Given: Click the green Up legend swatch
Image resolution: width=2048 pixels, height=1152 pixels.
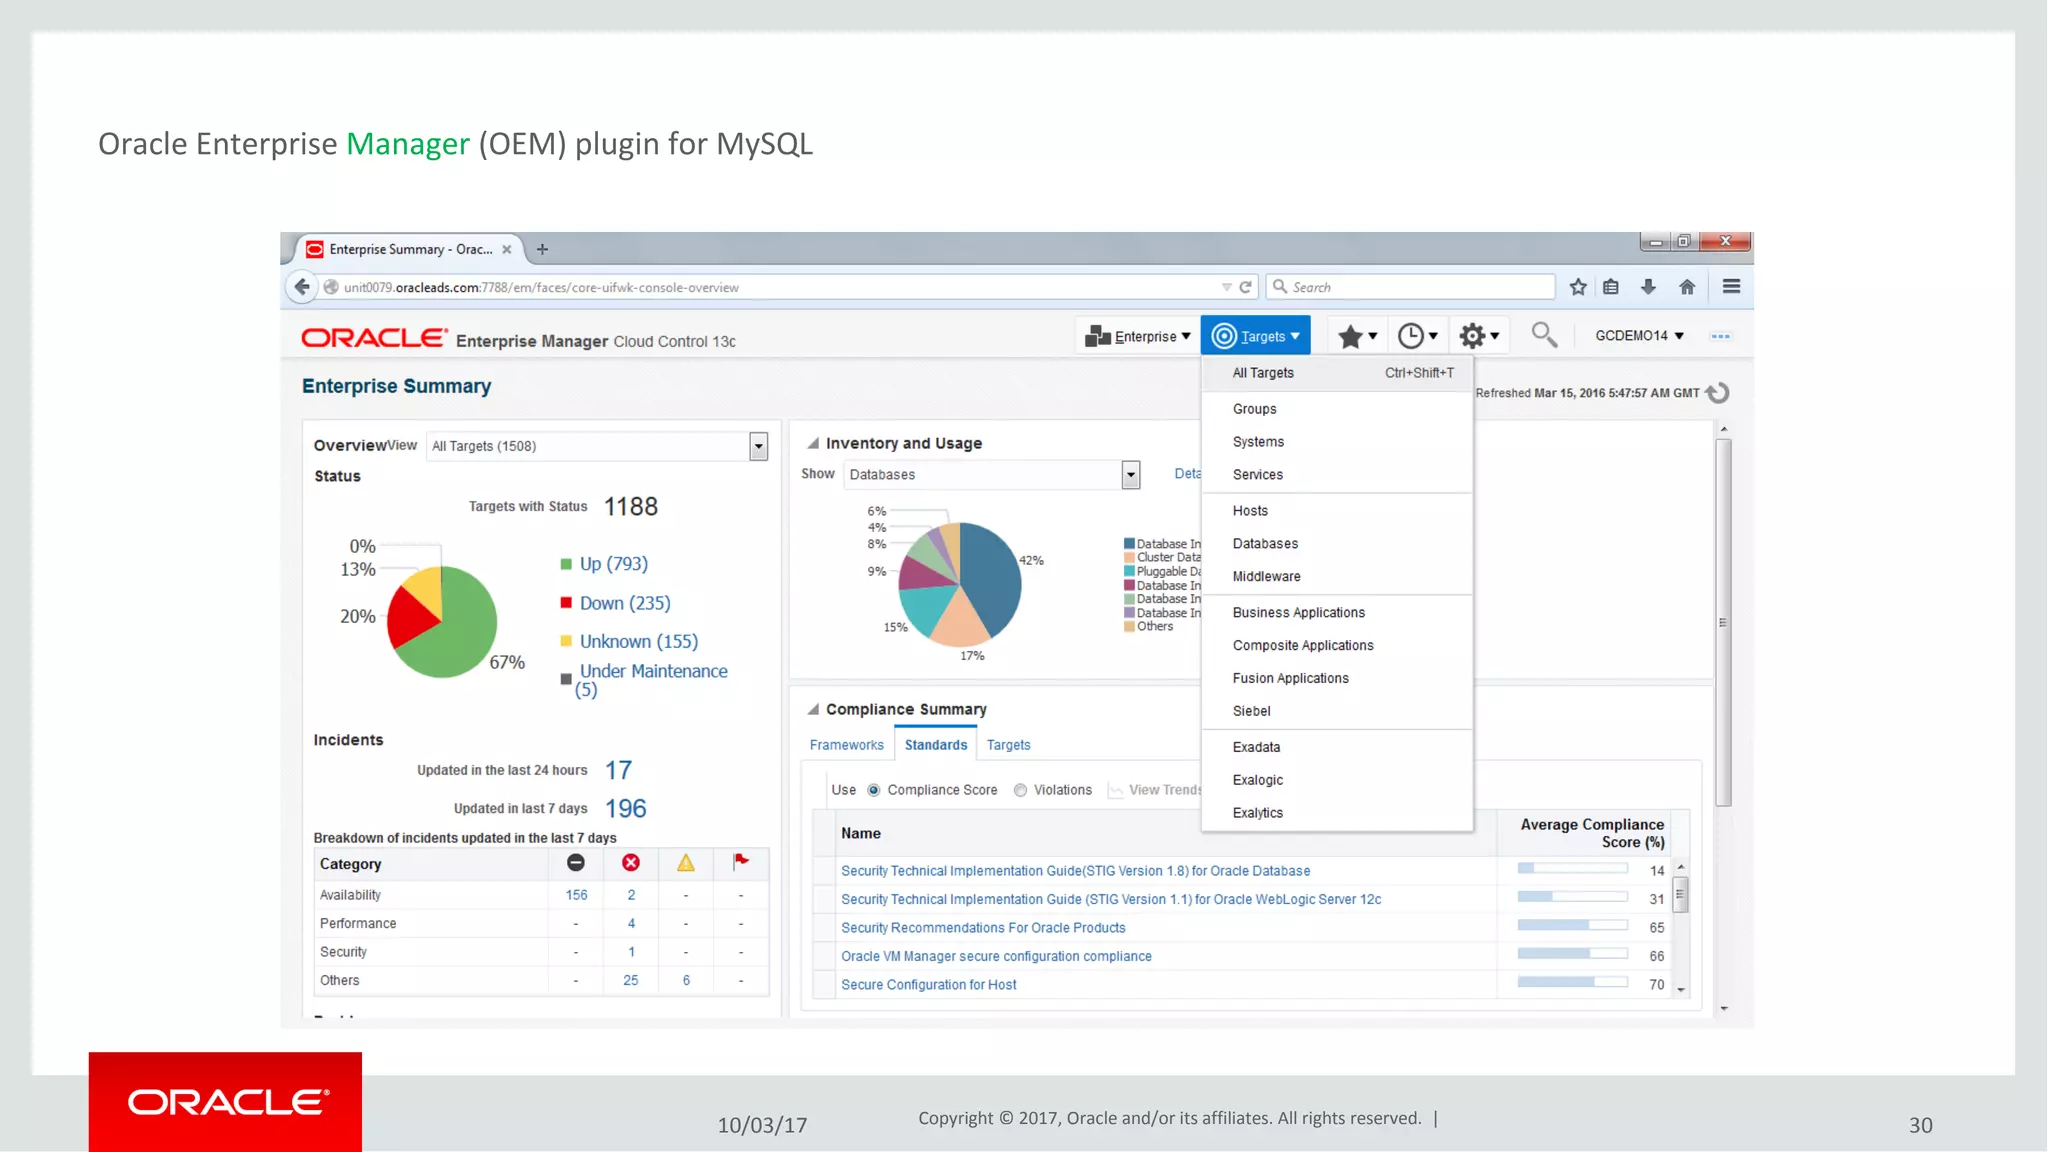Looking at the screenshot, I should [566, 564].
